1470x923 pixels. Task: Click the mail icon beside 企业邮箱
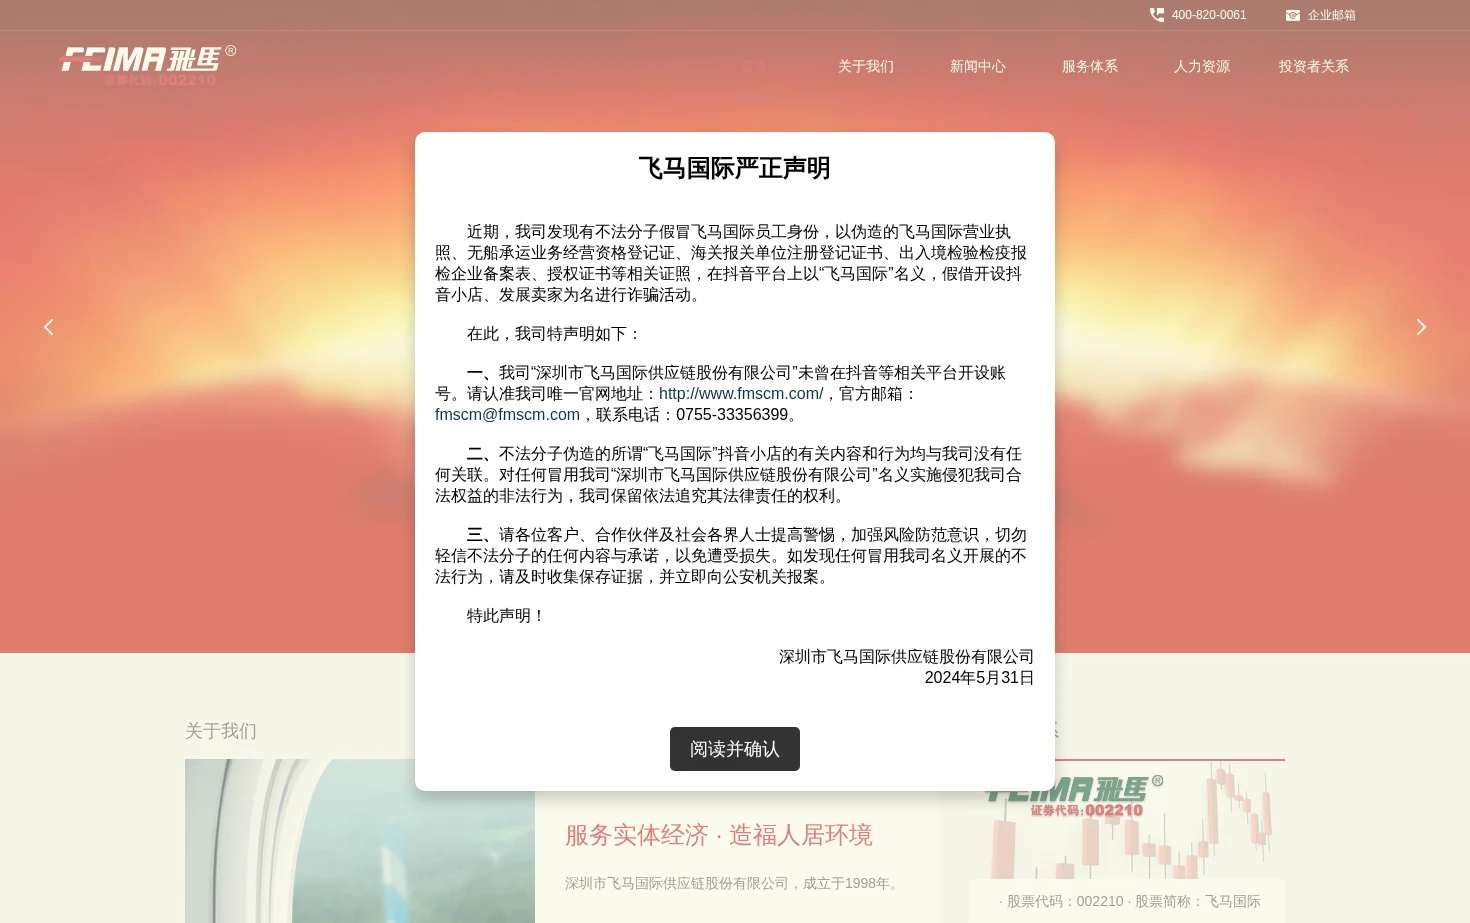click(1293, 15)
